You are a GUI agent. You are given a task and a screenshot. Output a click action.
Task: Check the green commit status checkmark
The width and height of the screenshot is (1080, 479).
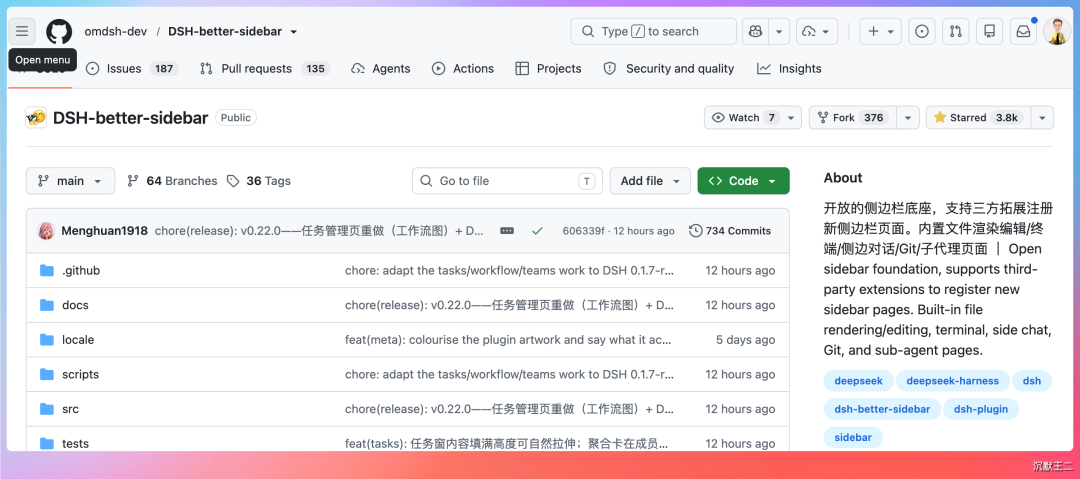pyautogui.click(x=537, y=231)
